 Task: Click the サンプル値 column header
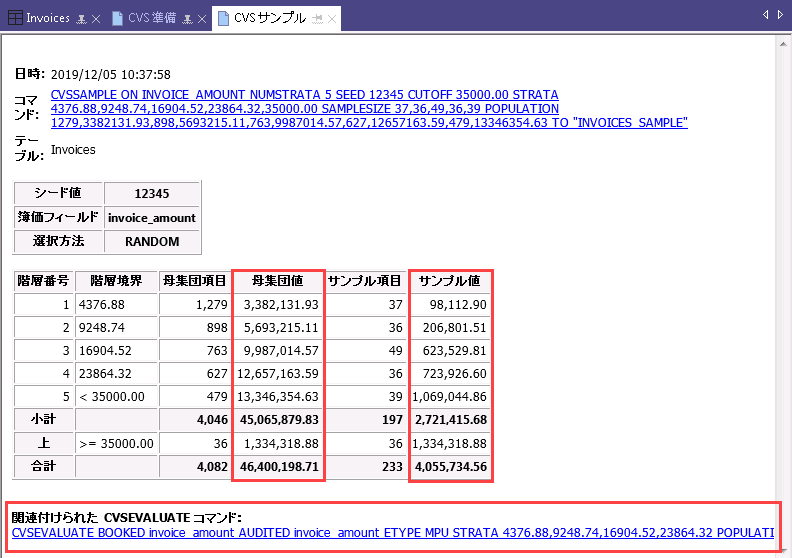(x=450, y=281)
